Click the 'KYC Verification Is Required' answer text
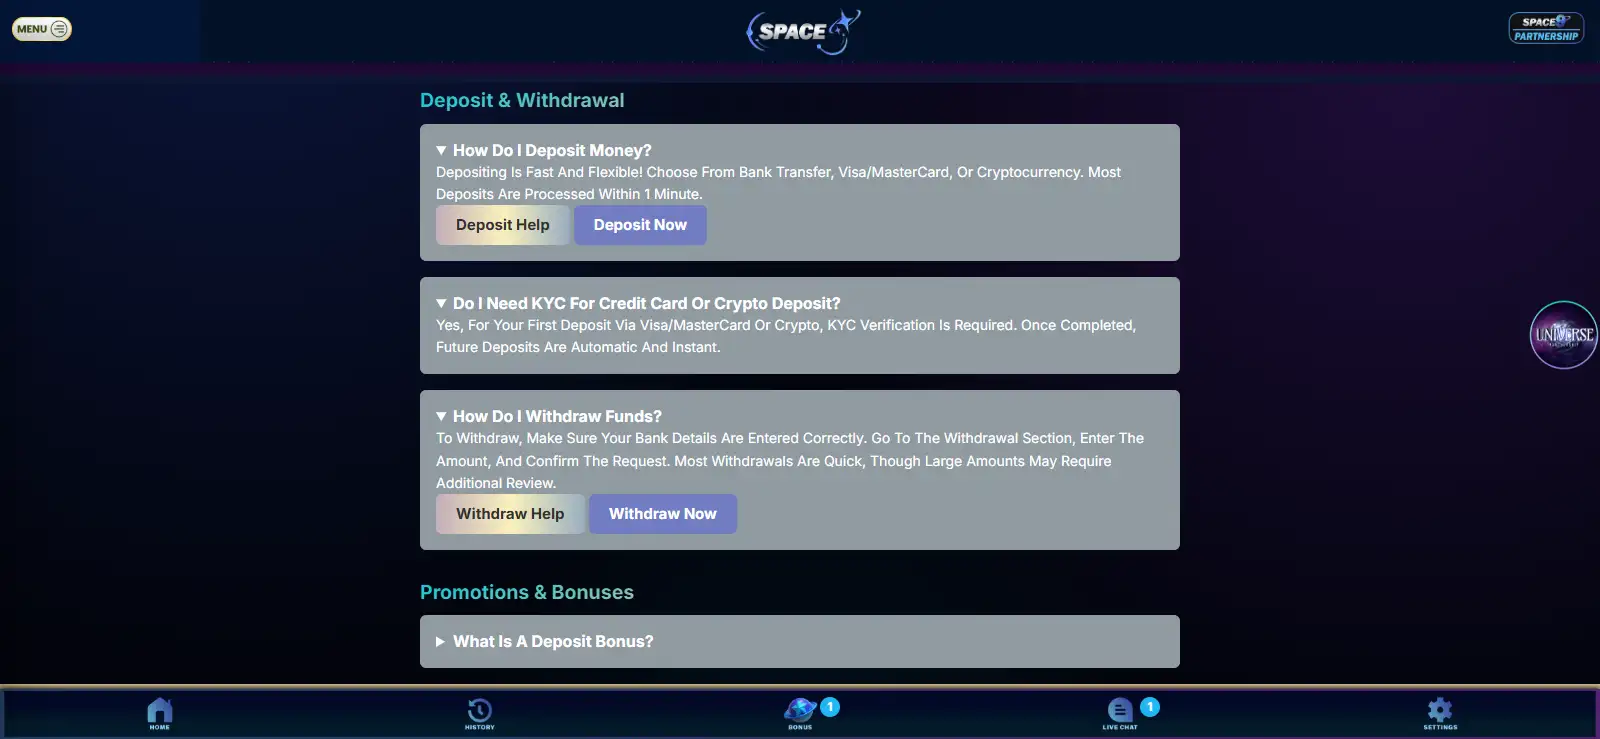 [x=786, y=336]
